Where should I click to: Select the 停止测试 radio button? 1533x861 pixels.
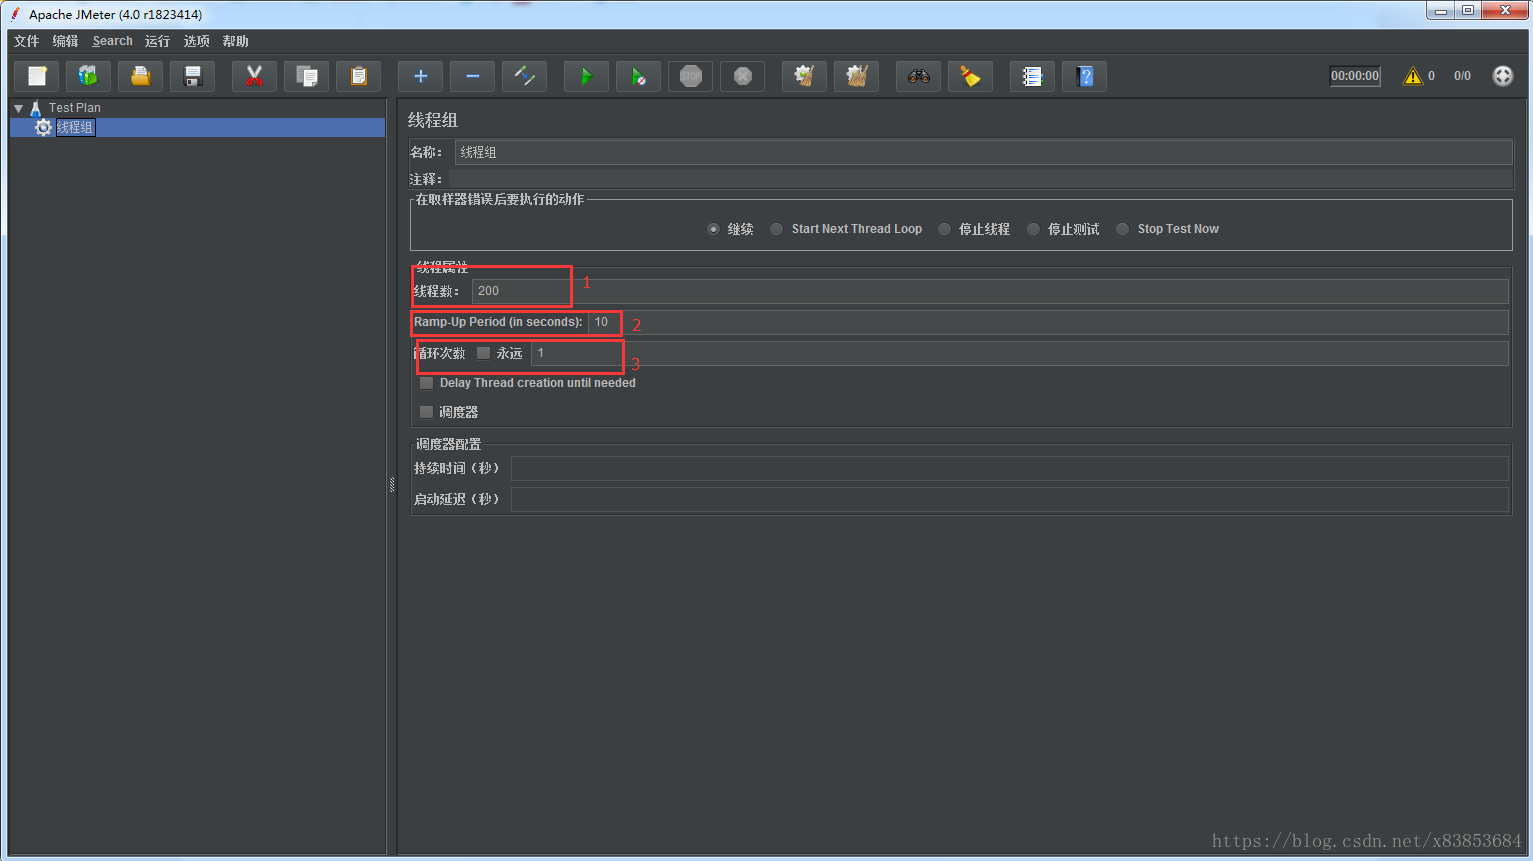[1033, 229]
